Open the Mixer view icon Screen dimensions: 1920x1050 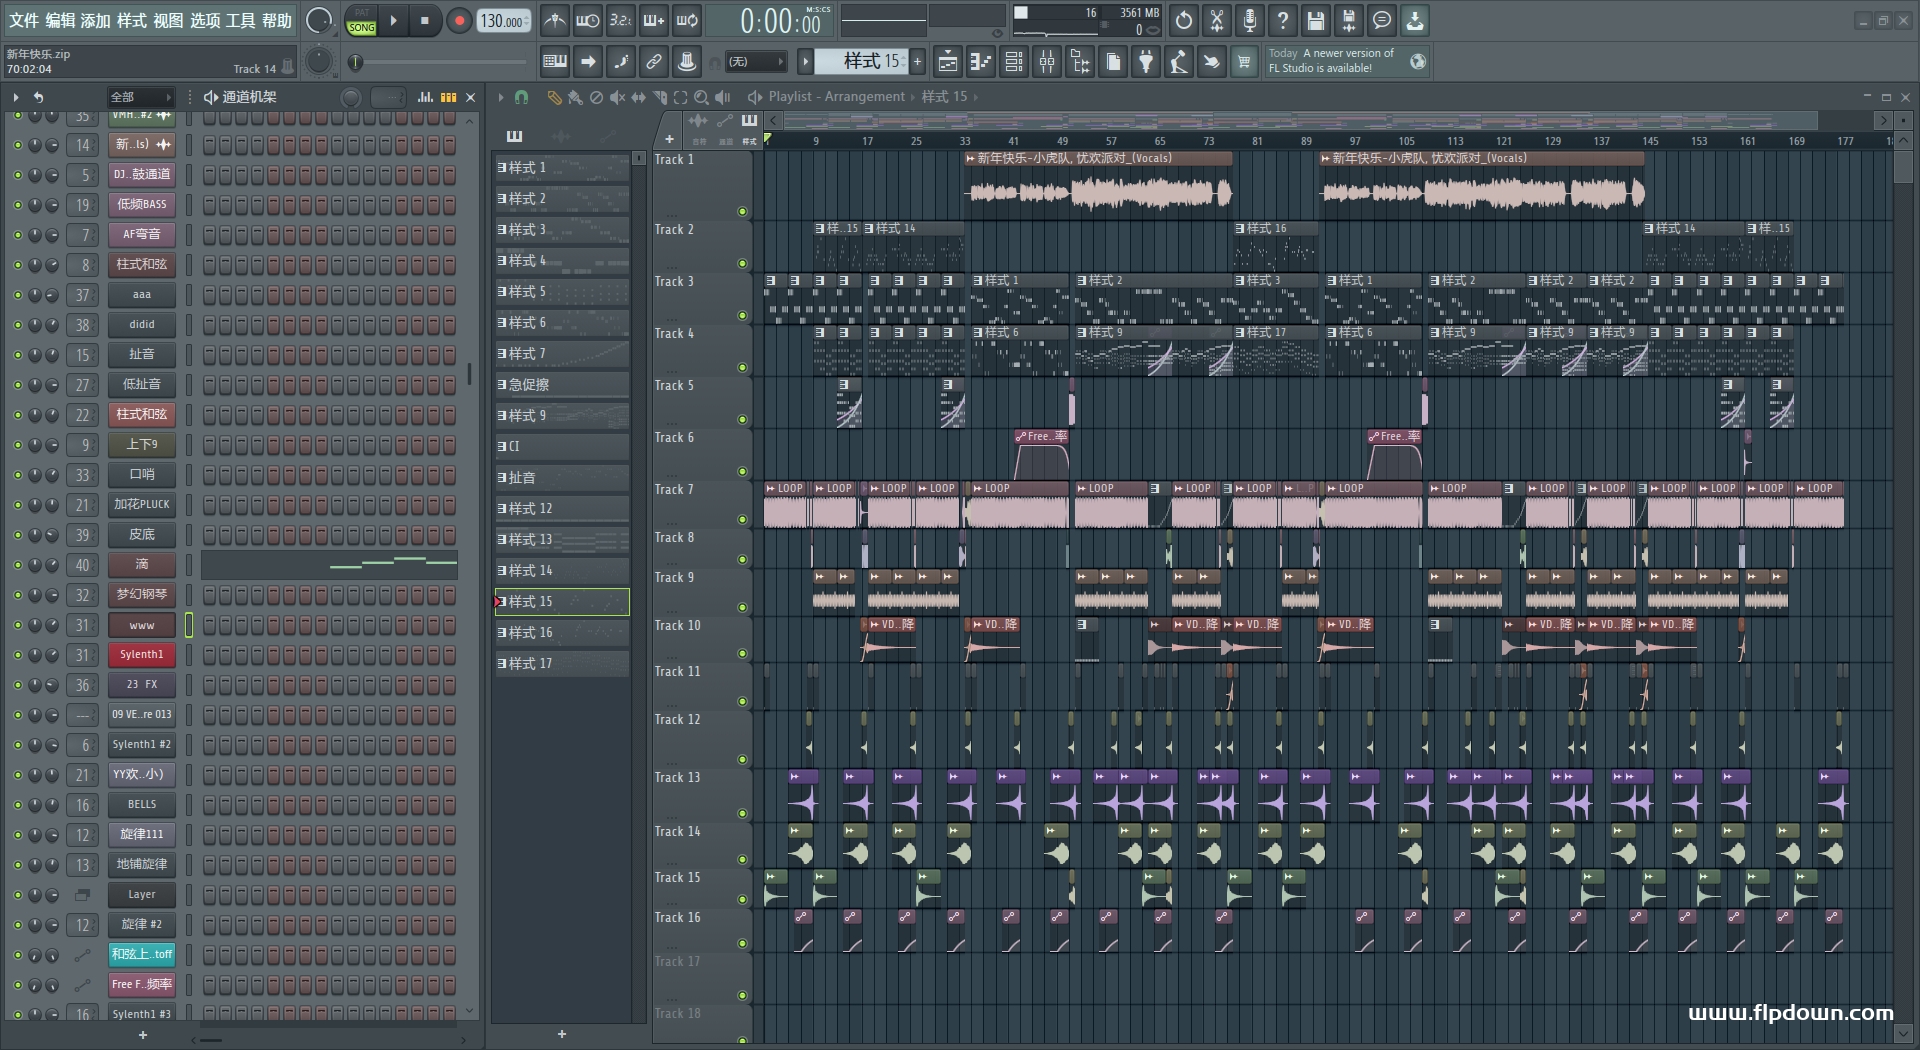click(1047, 62)
